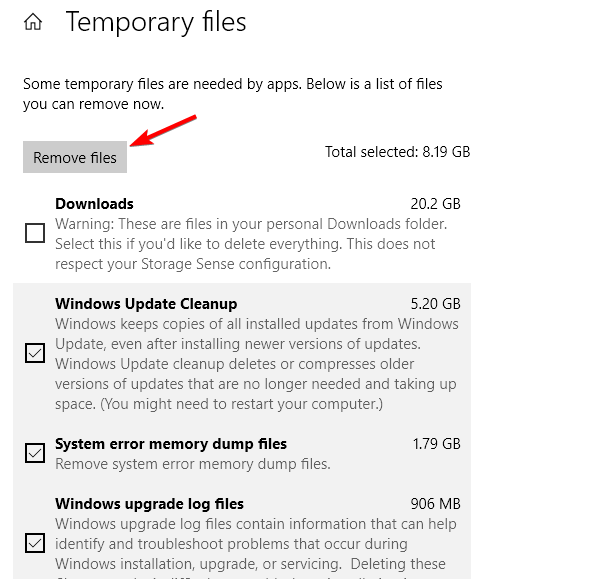
Task: Uncheck Windows upgrade log files checkbox
Action: tap(35, 543)
